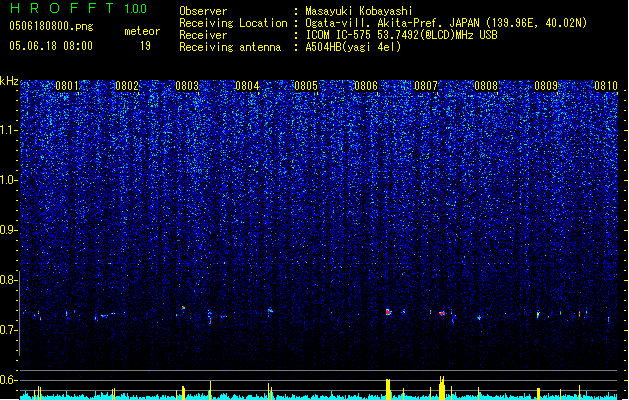Click the meteor label
The image size is (629, 400).
(142, 31)
